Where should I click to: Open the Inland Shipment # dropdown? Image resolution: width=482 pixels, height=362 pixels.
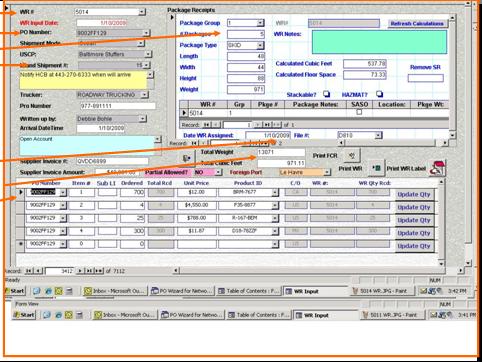coord(147,65)
